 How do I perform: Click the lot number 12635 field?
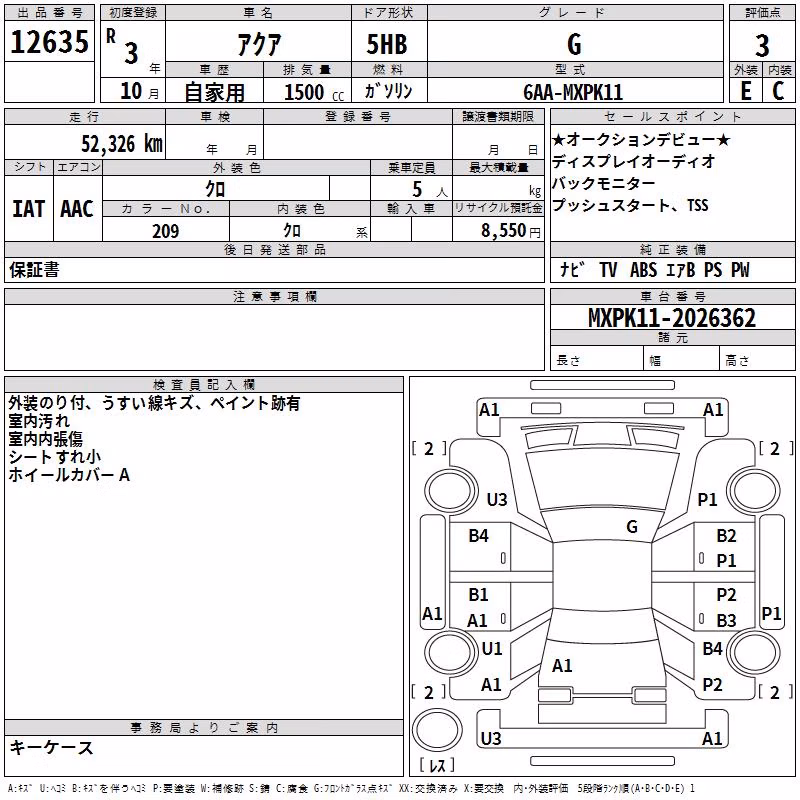coord(49,41)
